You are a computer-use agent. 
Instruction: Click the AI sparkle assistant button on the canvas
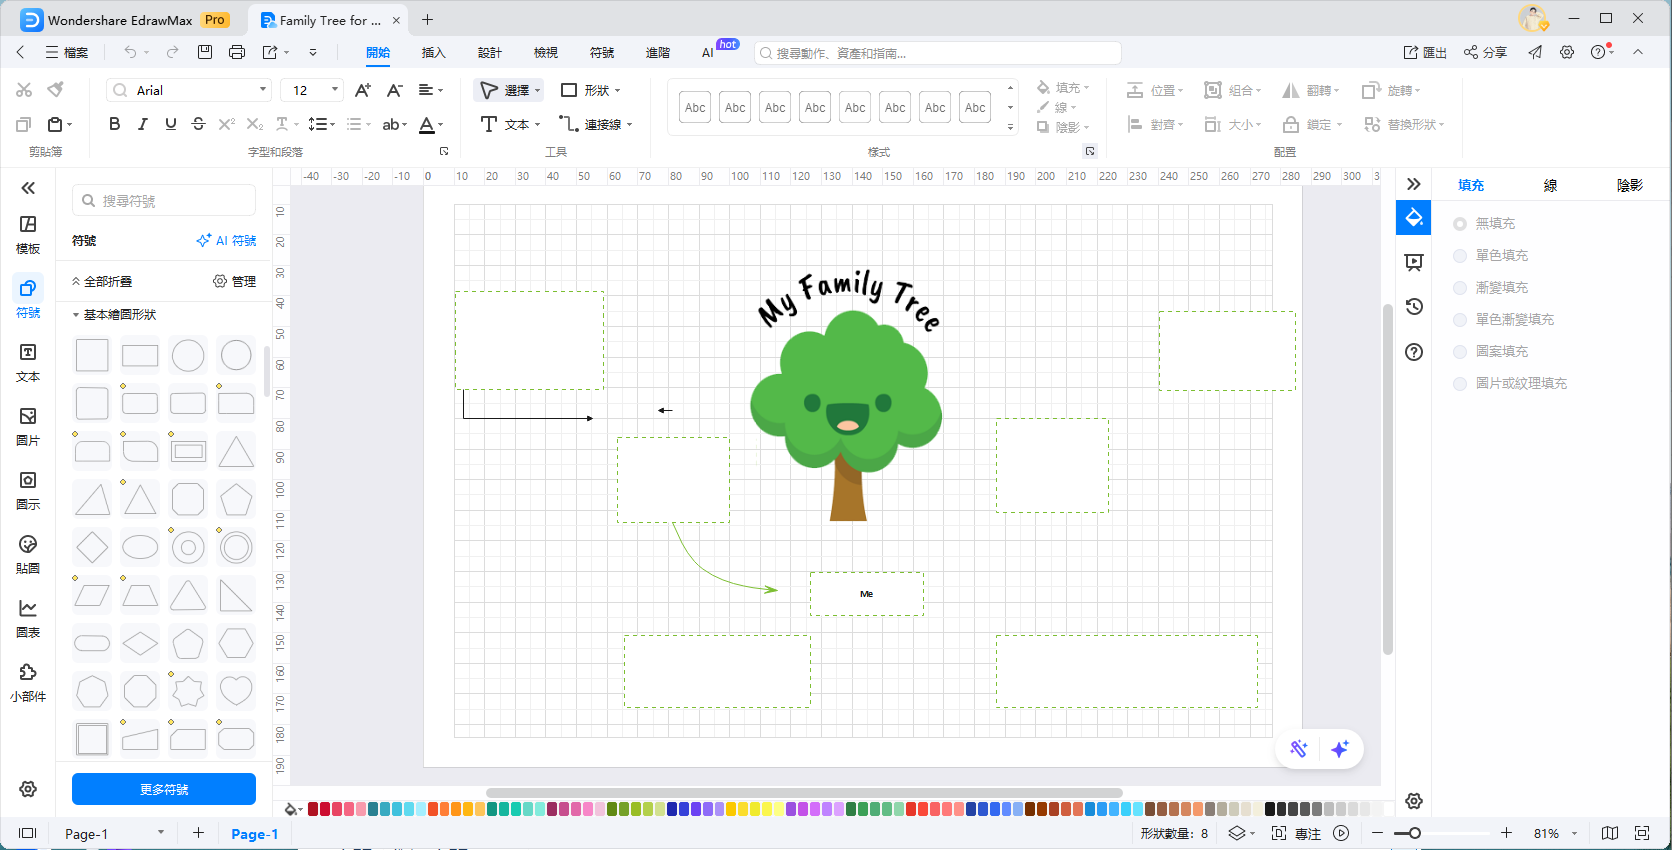tap(1340, 749)
